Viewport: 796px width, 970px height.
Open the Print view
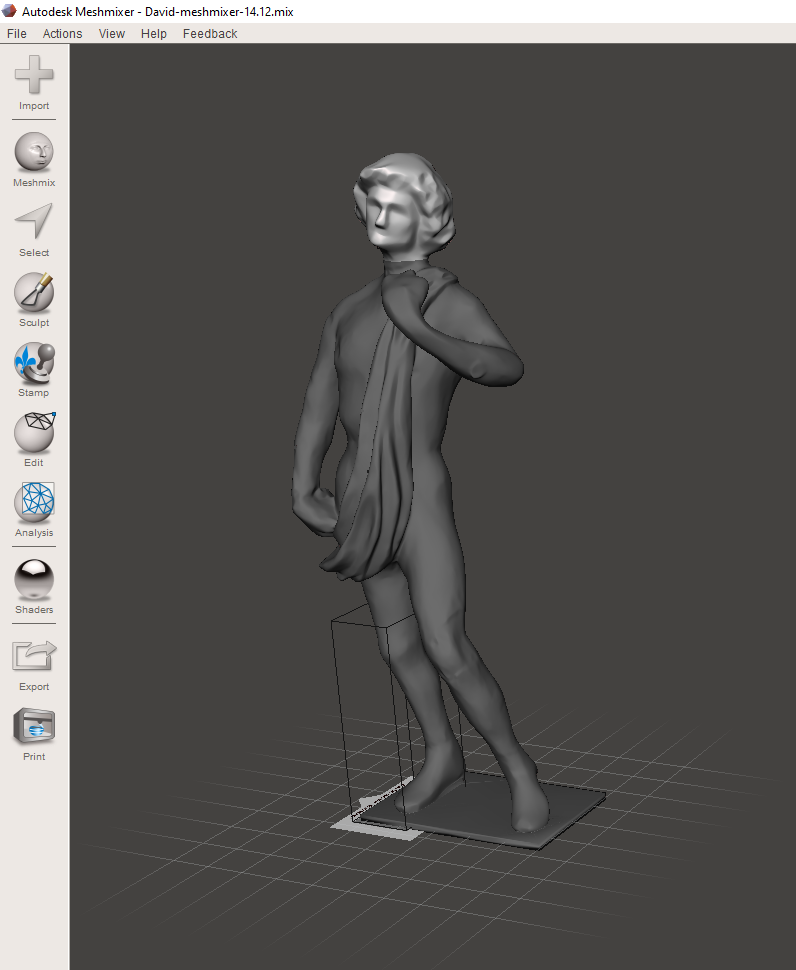coord(34,734)
